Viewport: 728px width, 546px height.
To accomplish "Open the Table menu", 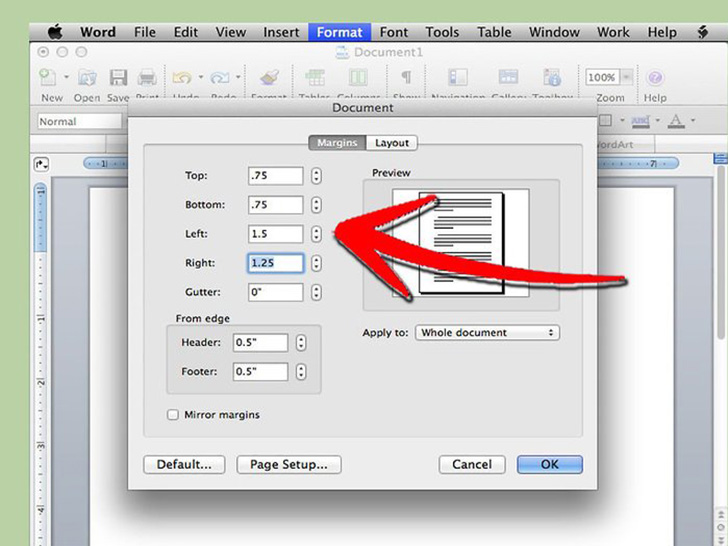I will click(x=494, y=32).
